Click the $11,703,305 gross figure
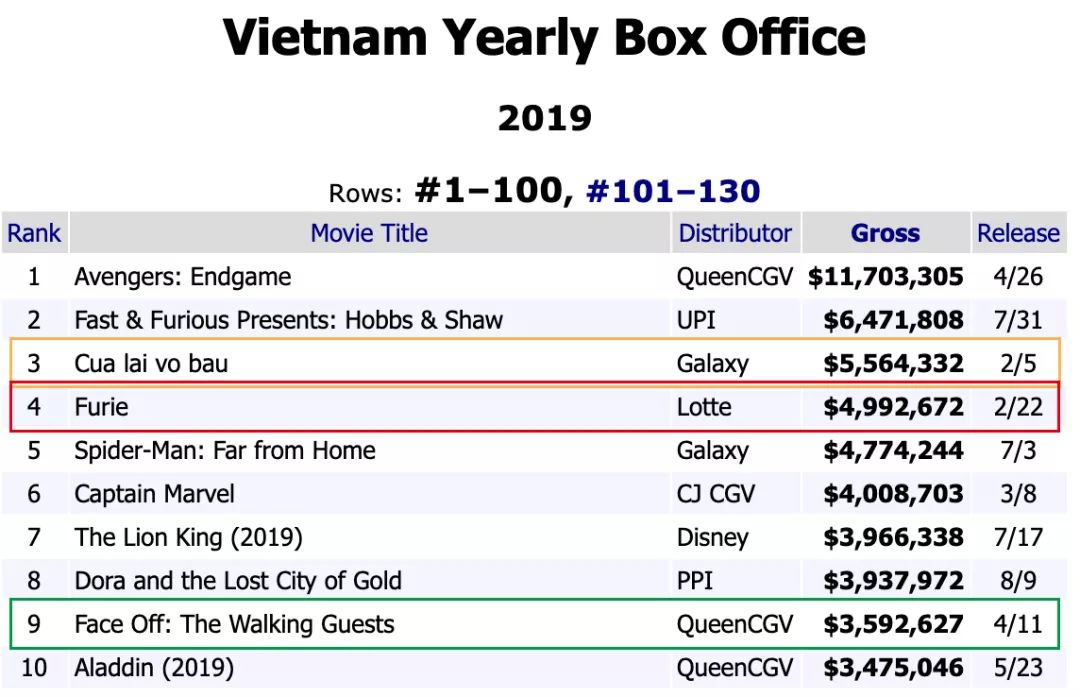This screenshot has height=697, width=1080. [x=886, y=277]
